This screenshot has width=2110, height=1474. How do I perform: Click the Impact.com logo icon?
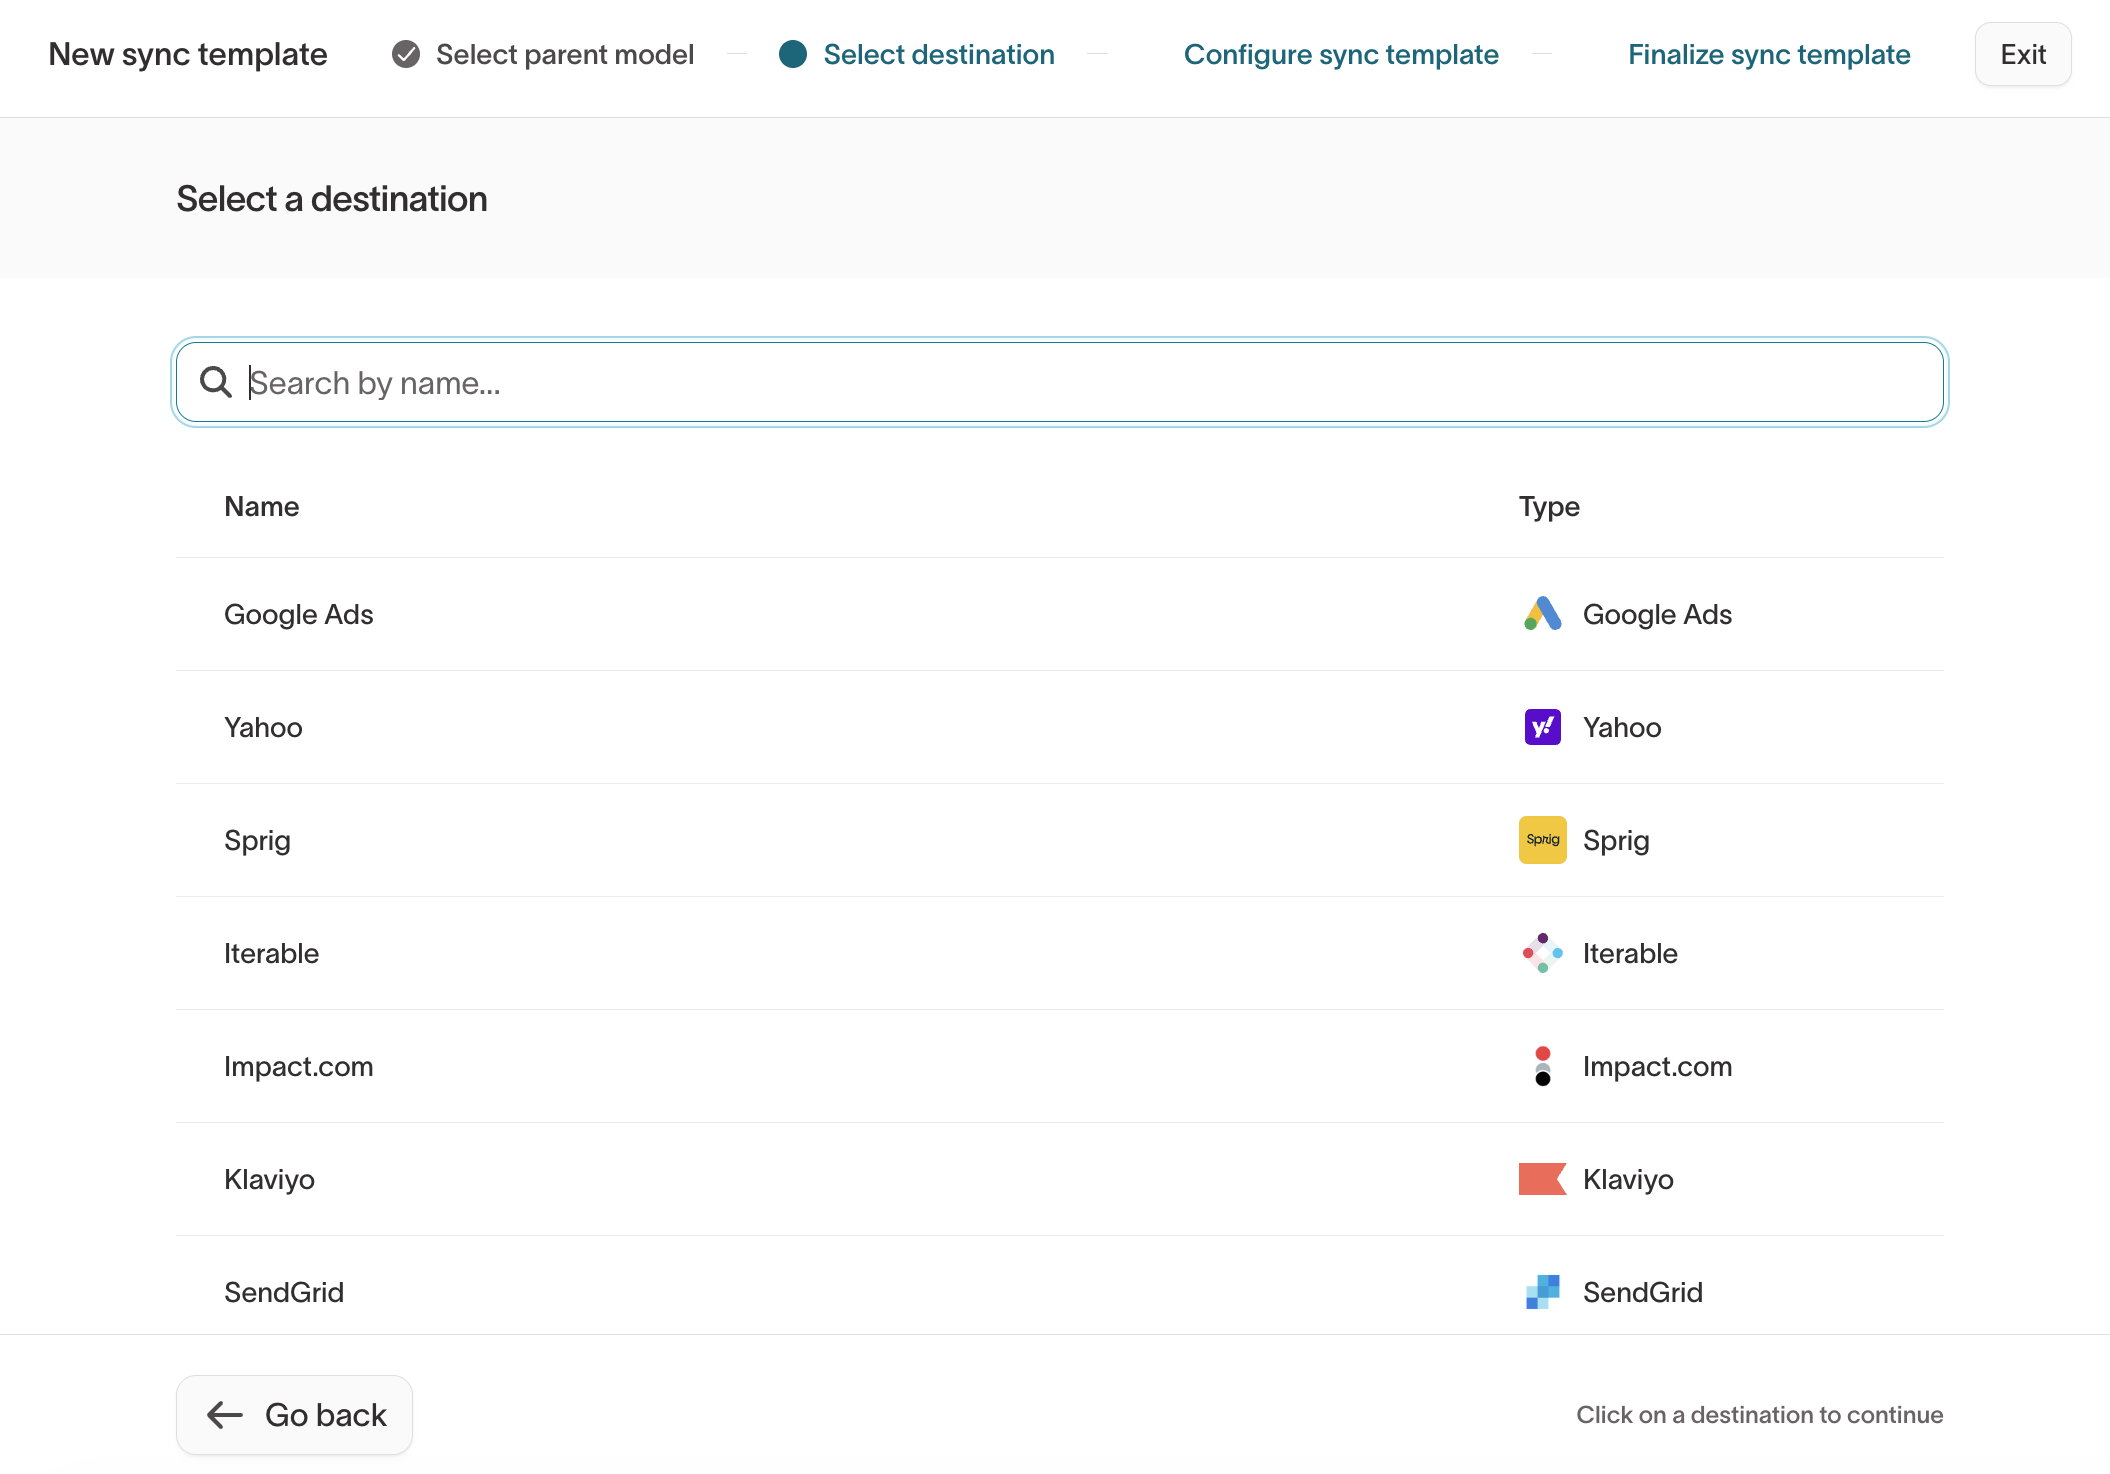pyautogui.click(x=1542, y=1066)
